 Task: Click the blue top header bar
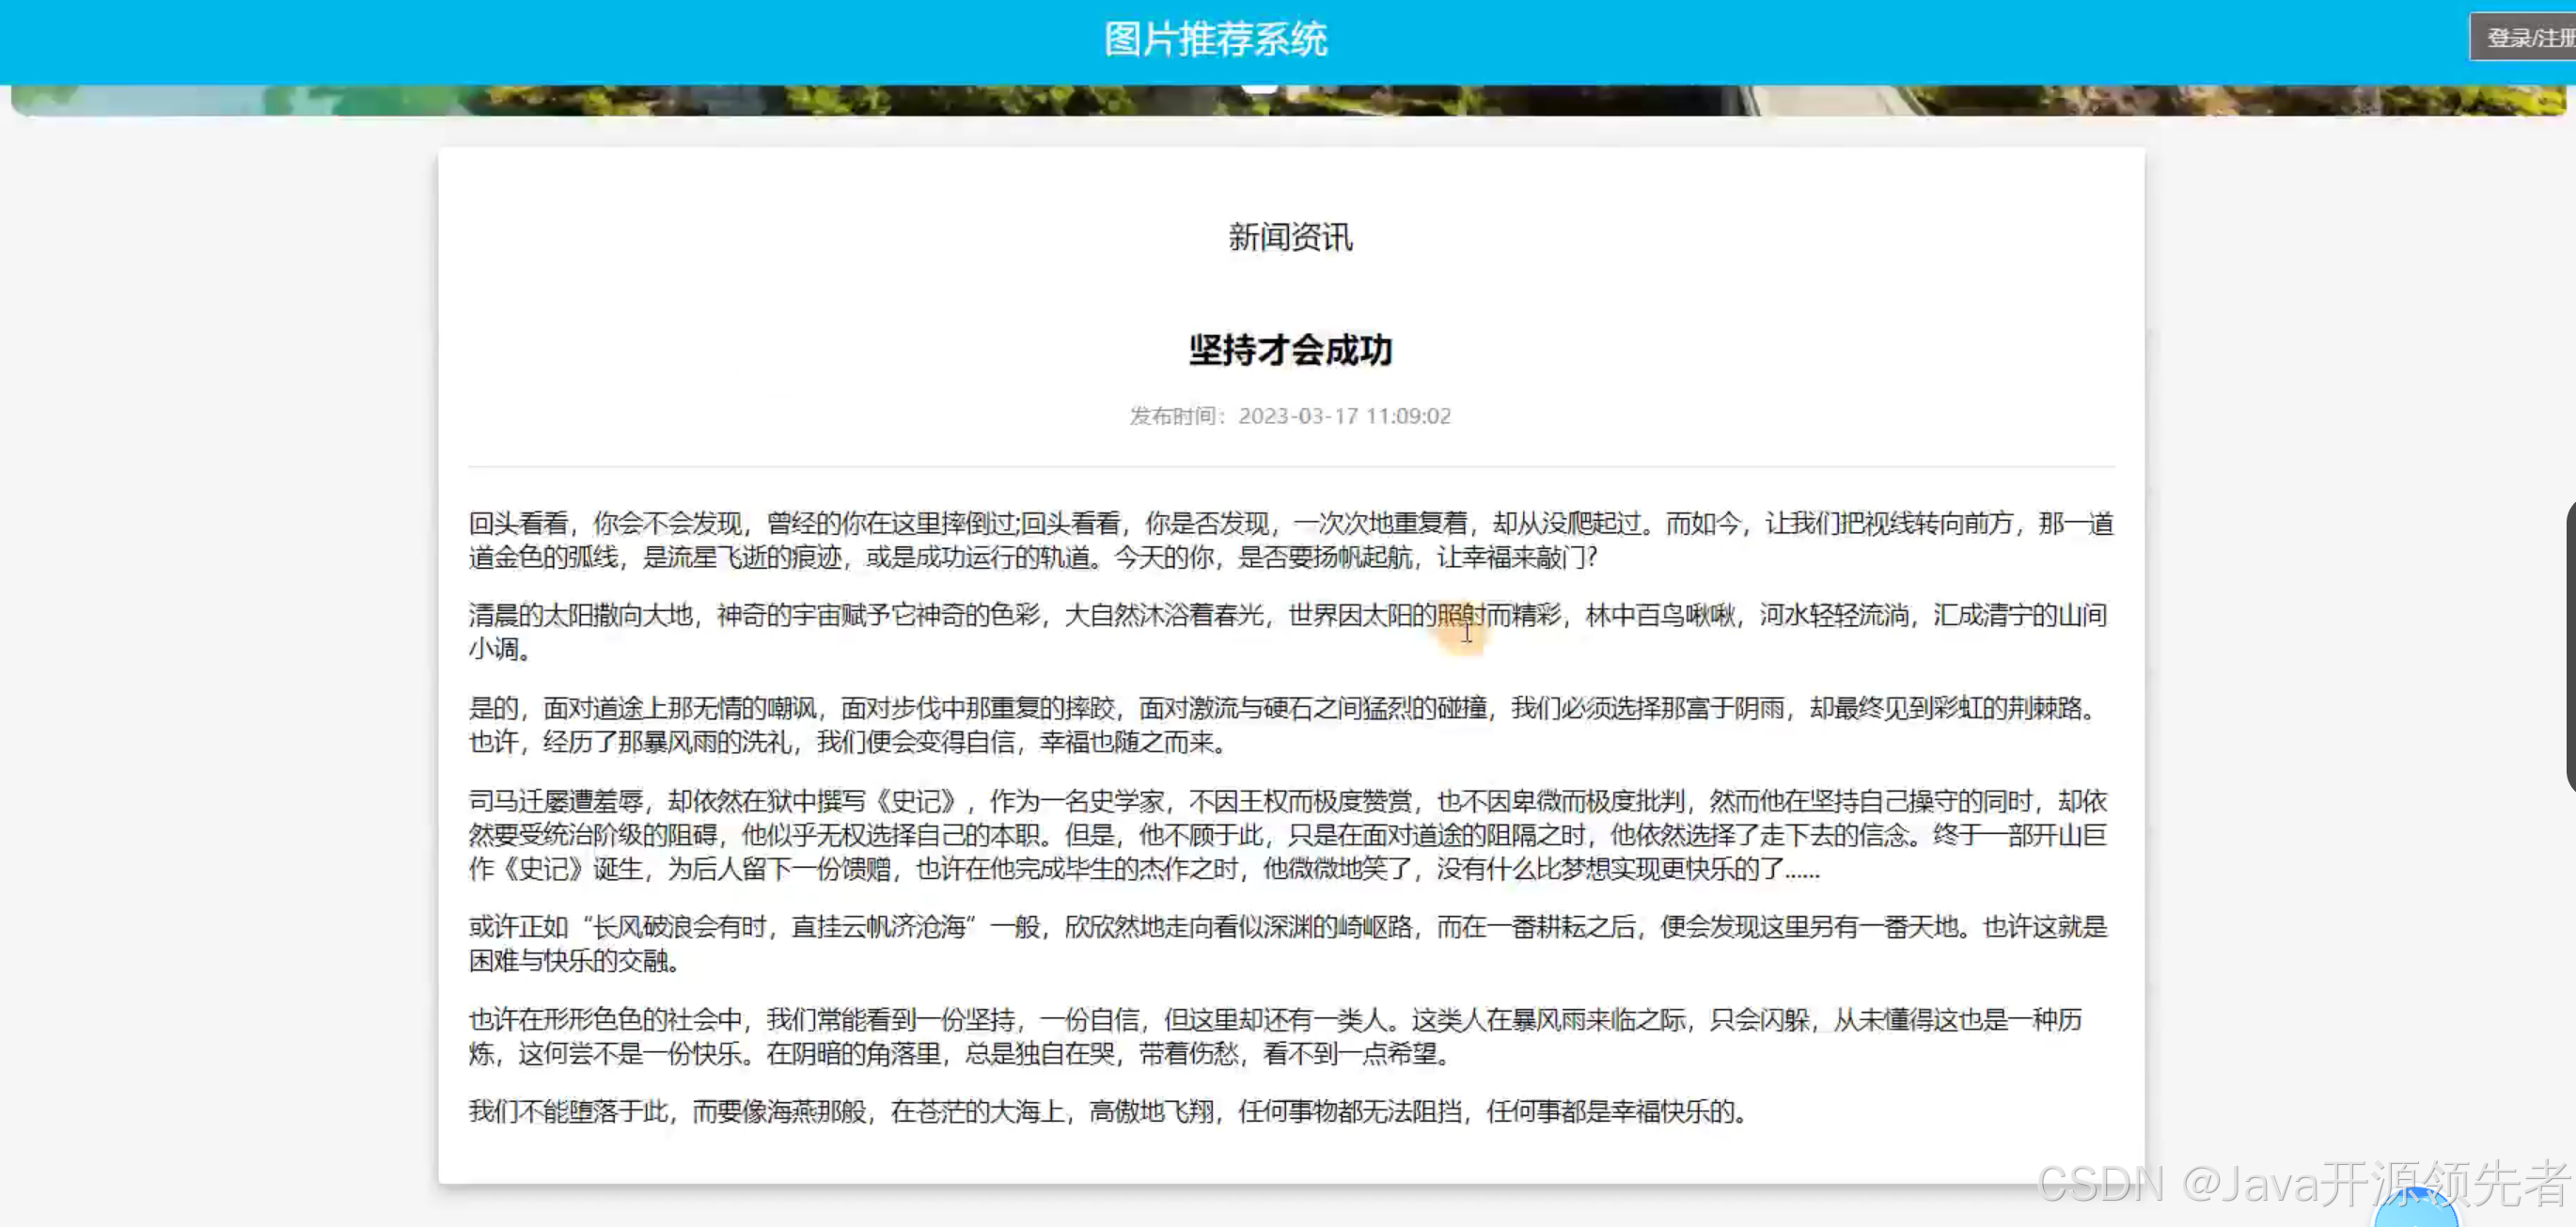(x=700, y=38)
